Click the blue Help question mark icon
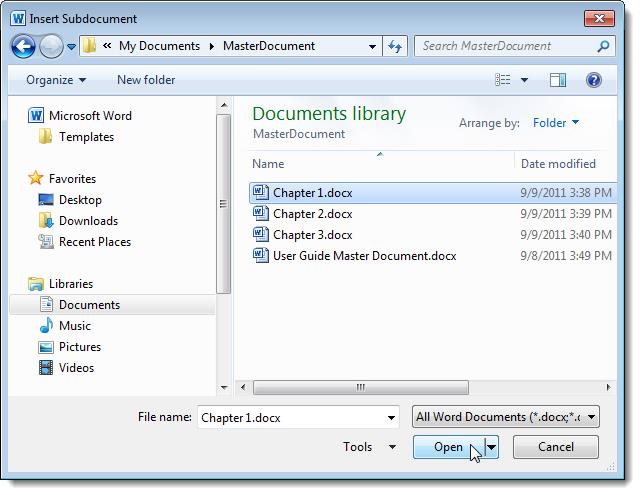Screen dimensions: 640x495 pyautogui.click(x=593, y=80)
